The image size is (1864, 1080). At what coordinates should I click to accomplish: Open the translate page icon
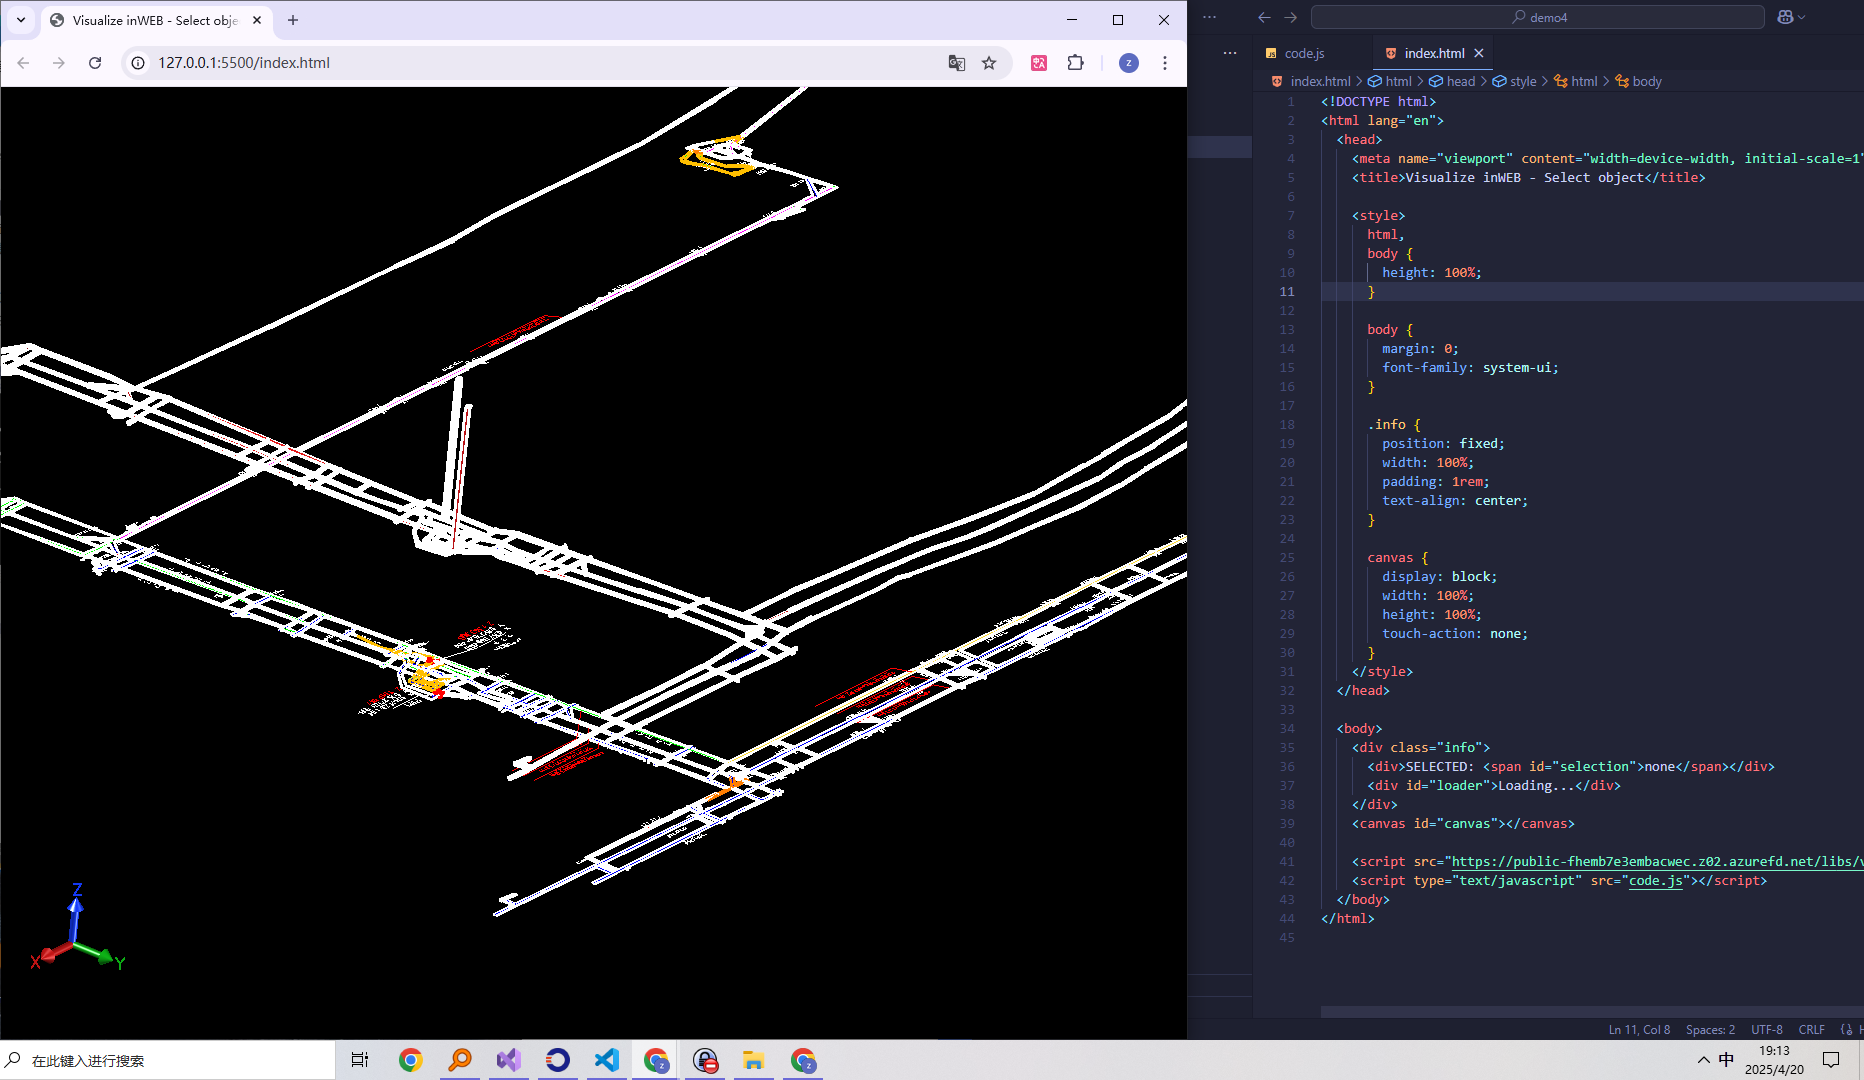click(957, 63)
